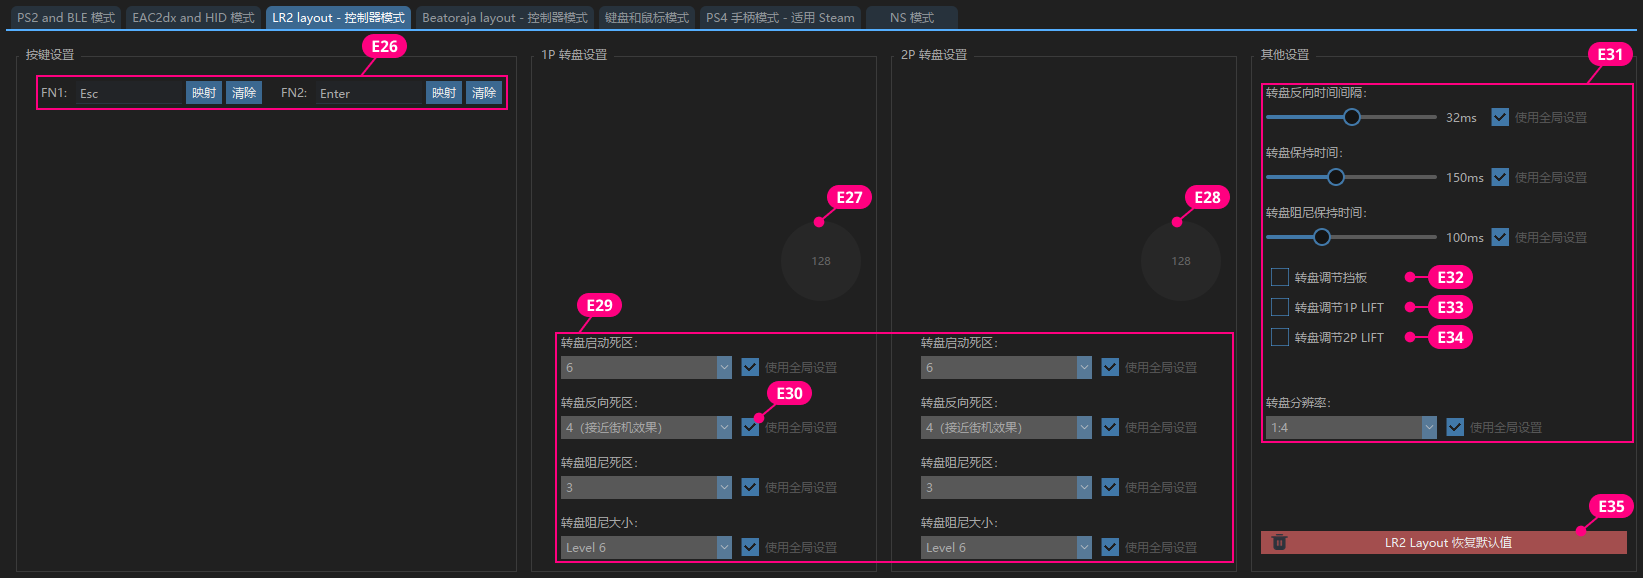Clear FN2 mapping with 清除 button
Screen dimensions: 1643x578
pos(484,93)
